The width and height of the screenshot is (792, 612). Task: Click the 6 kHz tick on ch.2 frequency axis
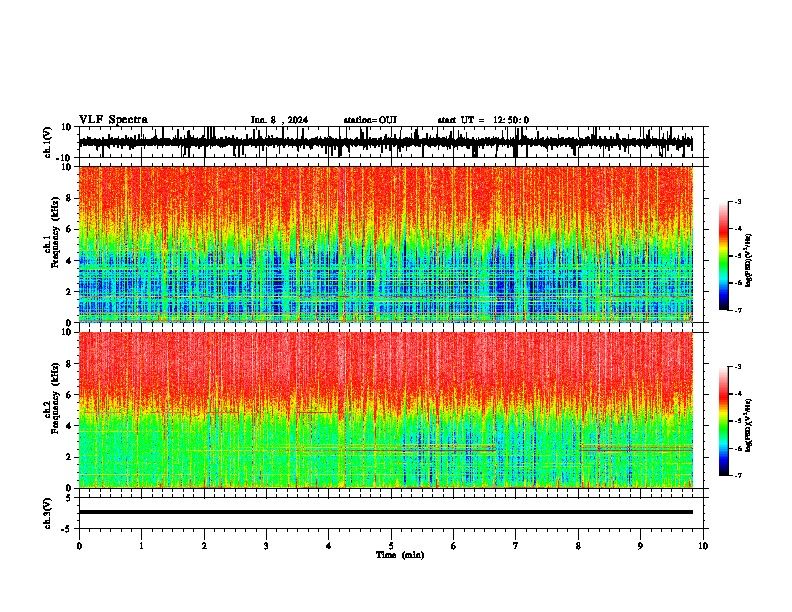tap(69, 394)
